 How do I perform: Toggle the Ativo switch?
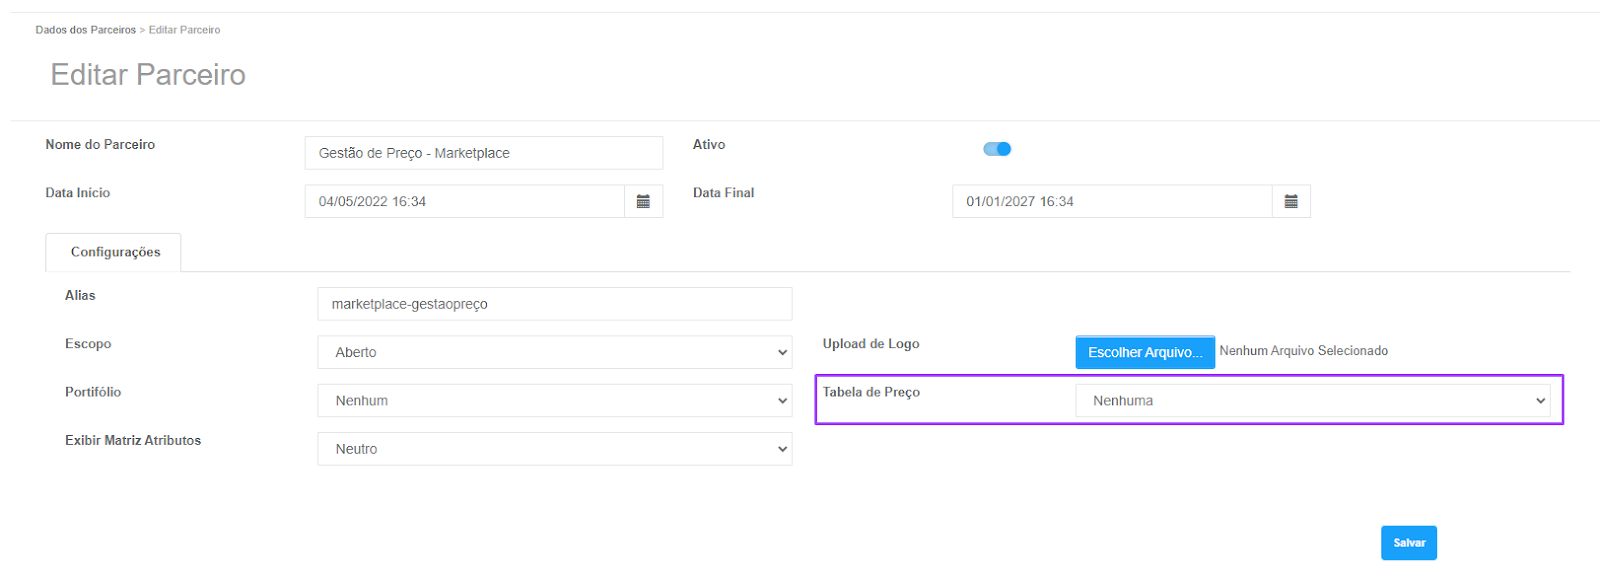click(997, 149)
